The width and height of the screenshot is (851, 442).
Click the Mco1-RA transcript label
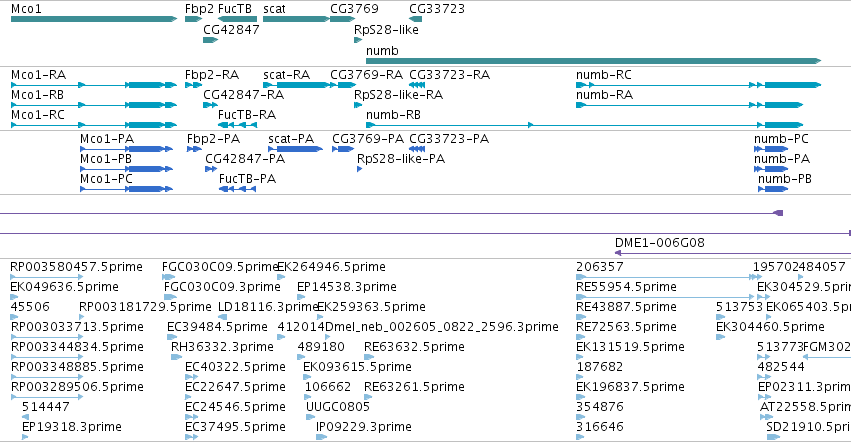click(39, 74)
